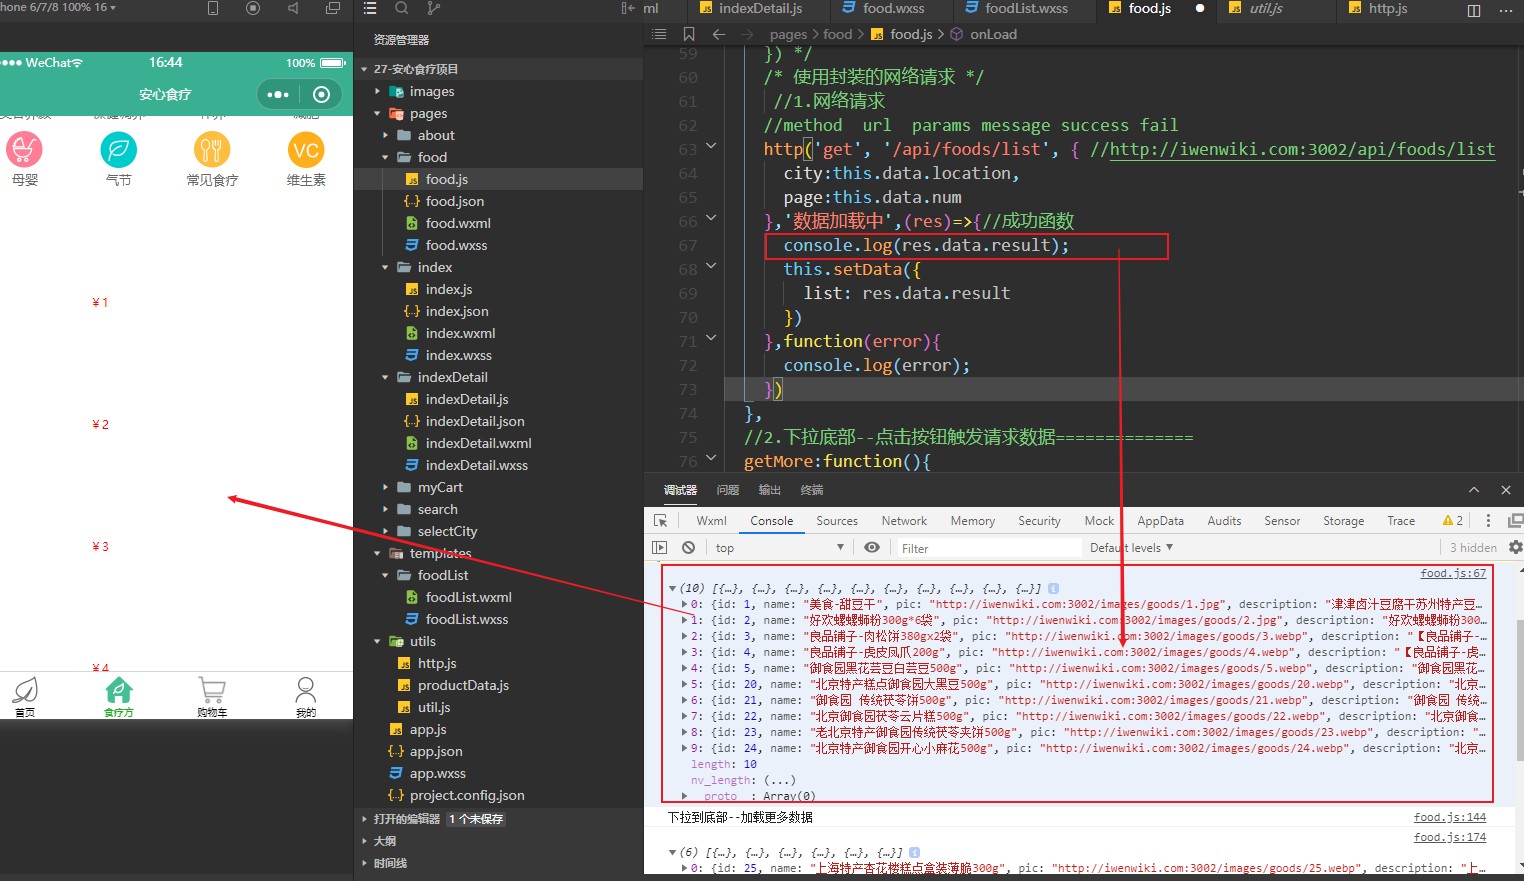The height and width of the screenshot is (881, 1524).
Task: Open the explorer list view icon
Action: coord(370,8)
